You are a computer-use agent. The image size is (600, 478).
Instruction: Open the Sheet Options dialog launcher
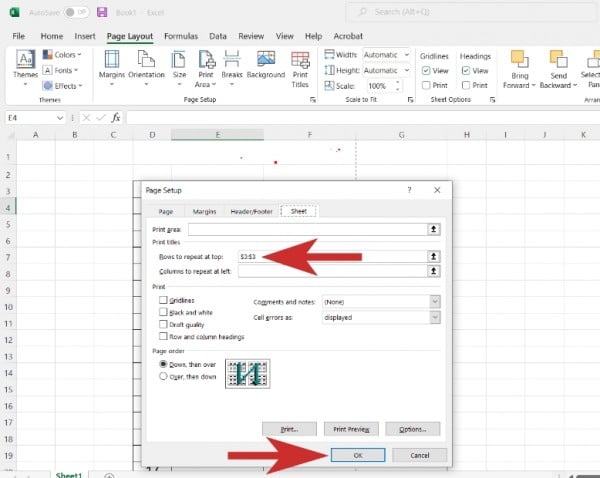pos(492,100)
